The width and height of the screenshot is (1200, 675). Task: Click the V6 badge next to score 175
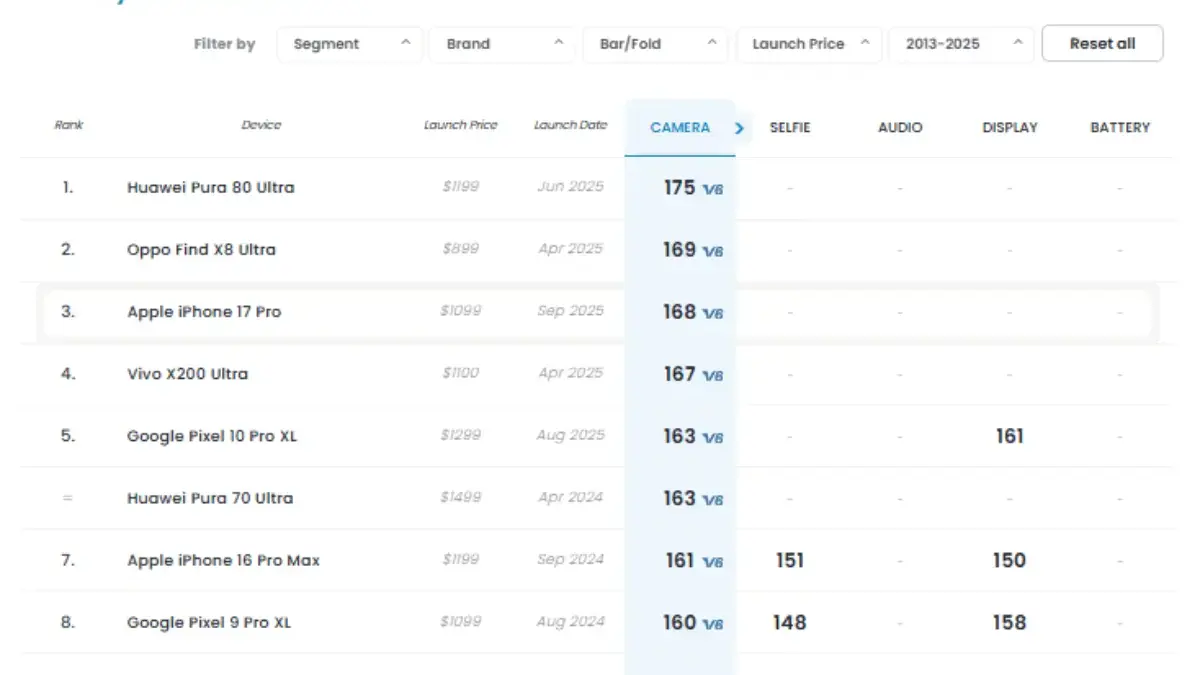pyautogui.click(x=712, y=189)
